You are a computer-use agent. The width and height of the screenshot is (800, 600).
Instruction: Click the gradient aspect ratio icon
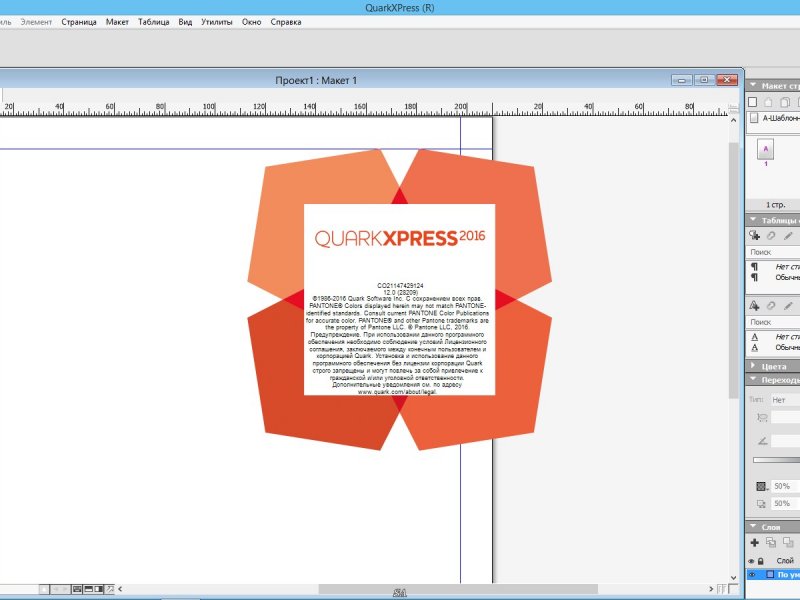(x=762, y=418)
